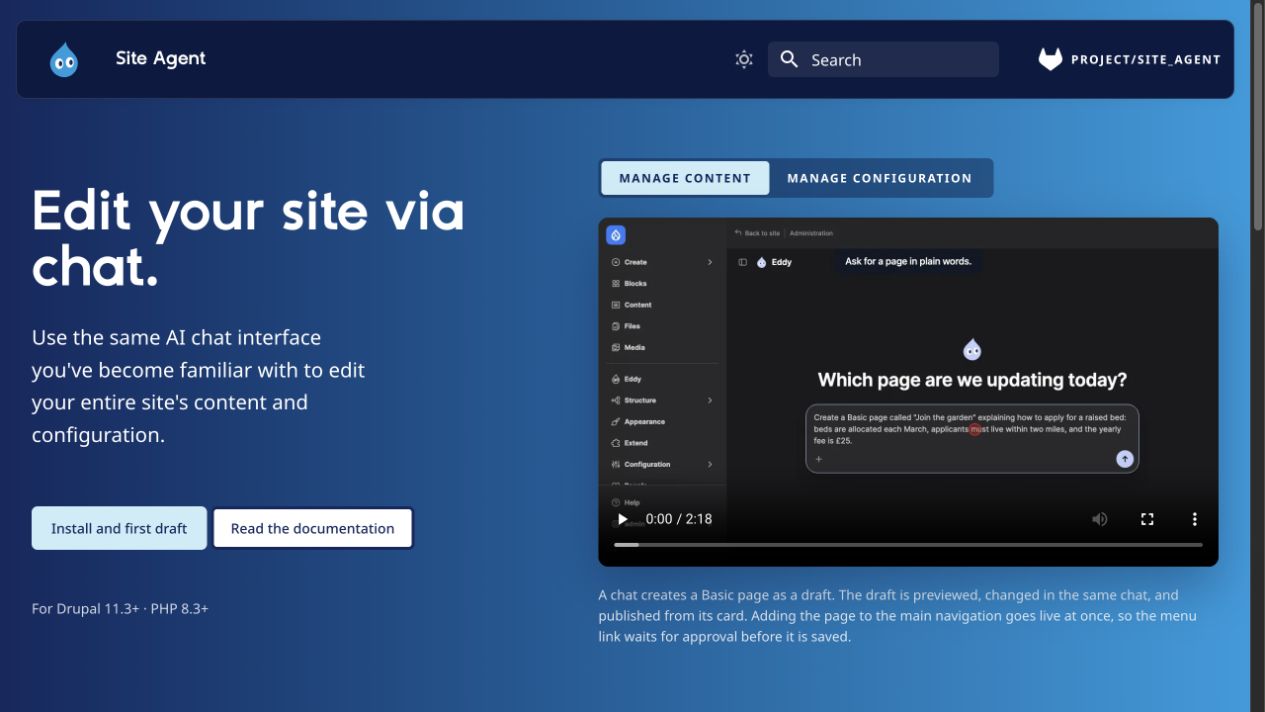Click the plus attach icon in the chat box
1265x712 pixels.
tap(818, 459)
